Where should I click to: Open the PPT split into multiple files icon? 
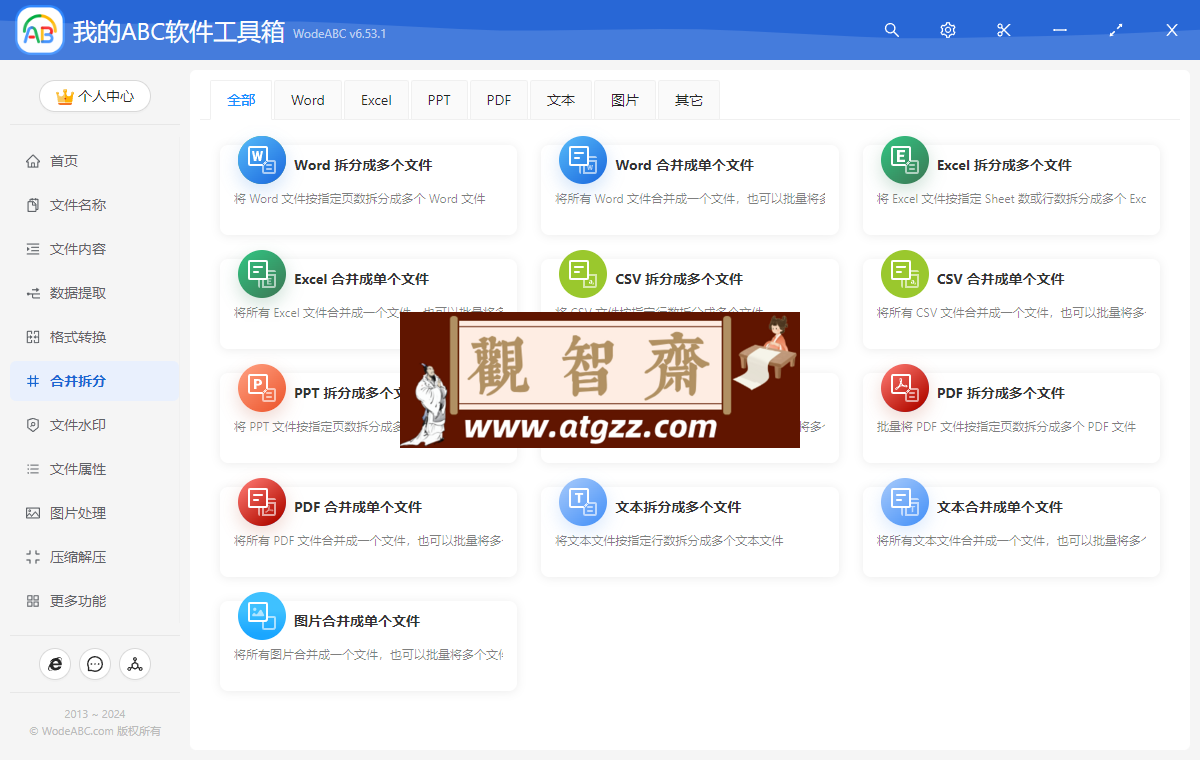click(262, 388)
